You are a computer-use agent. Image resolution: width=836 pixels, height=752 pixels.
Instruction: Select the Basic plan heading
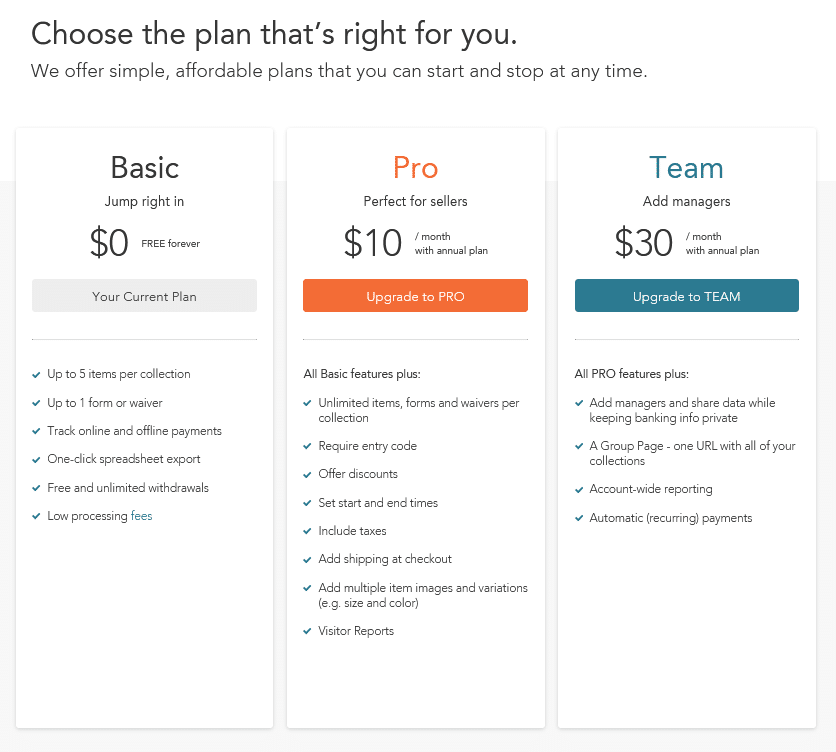click(144, 167)
